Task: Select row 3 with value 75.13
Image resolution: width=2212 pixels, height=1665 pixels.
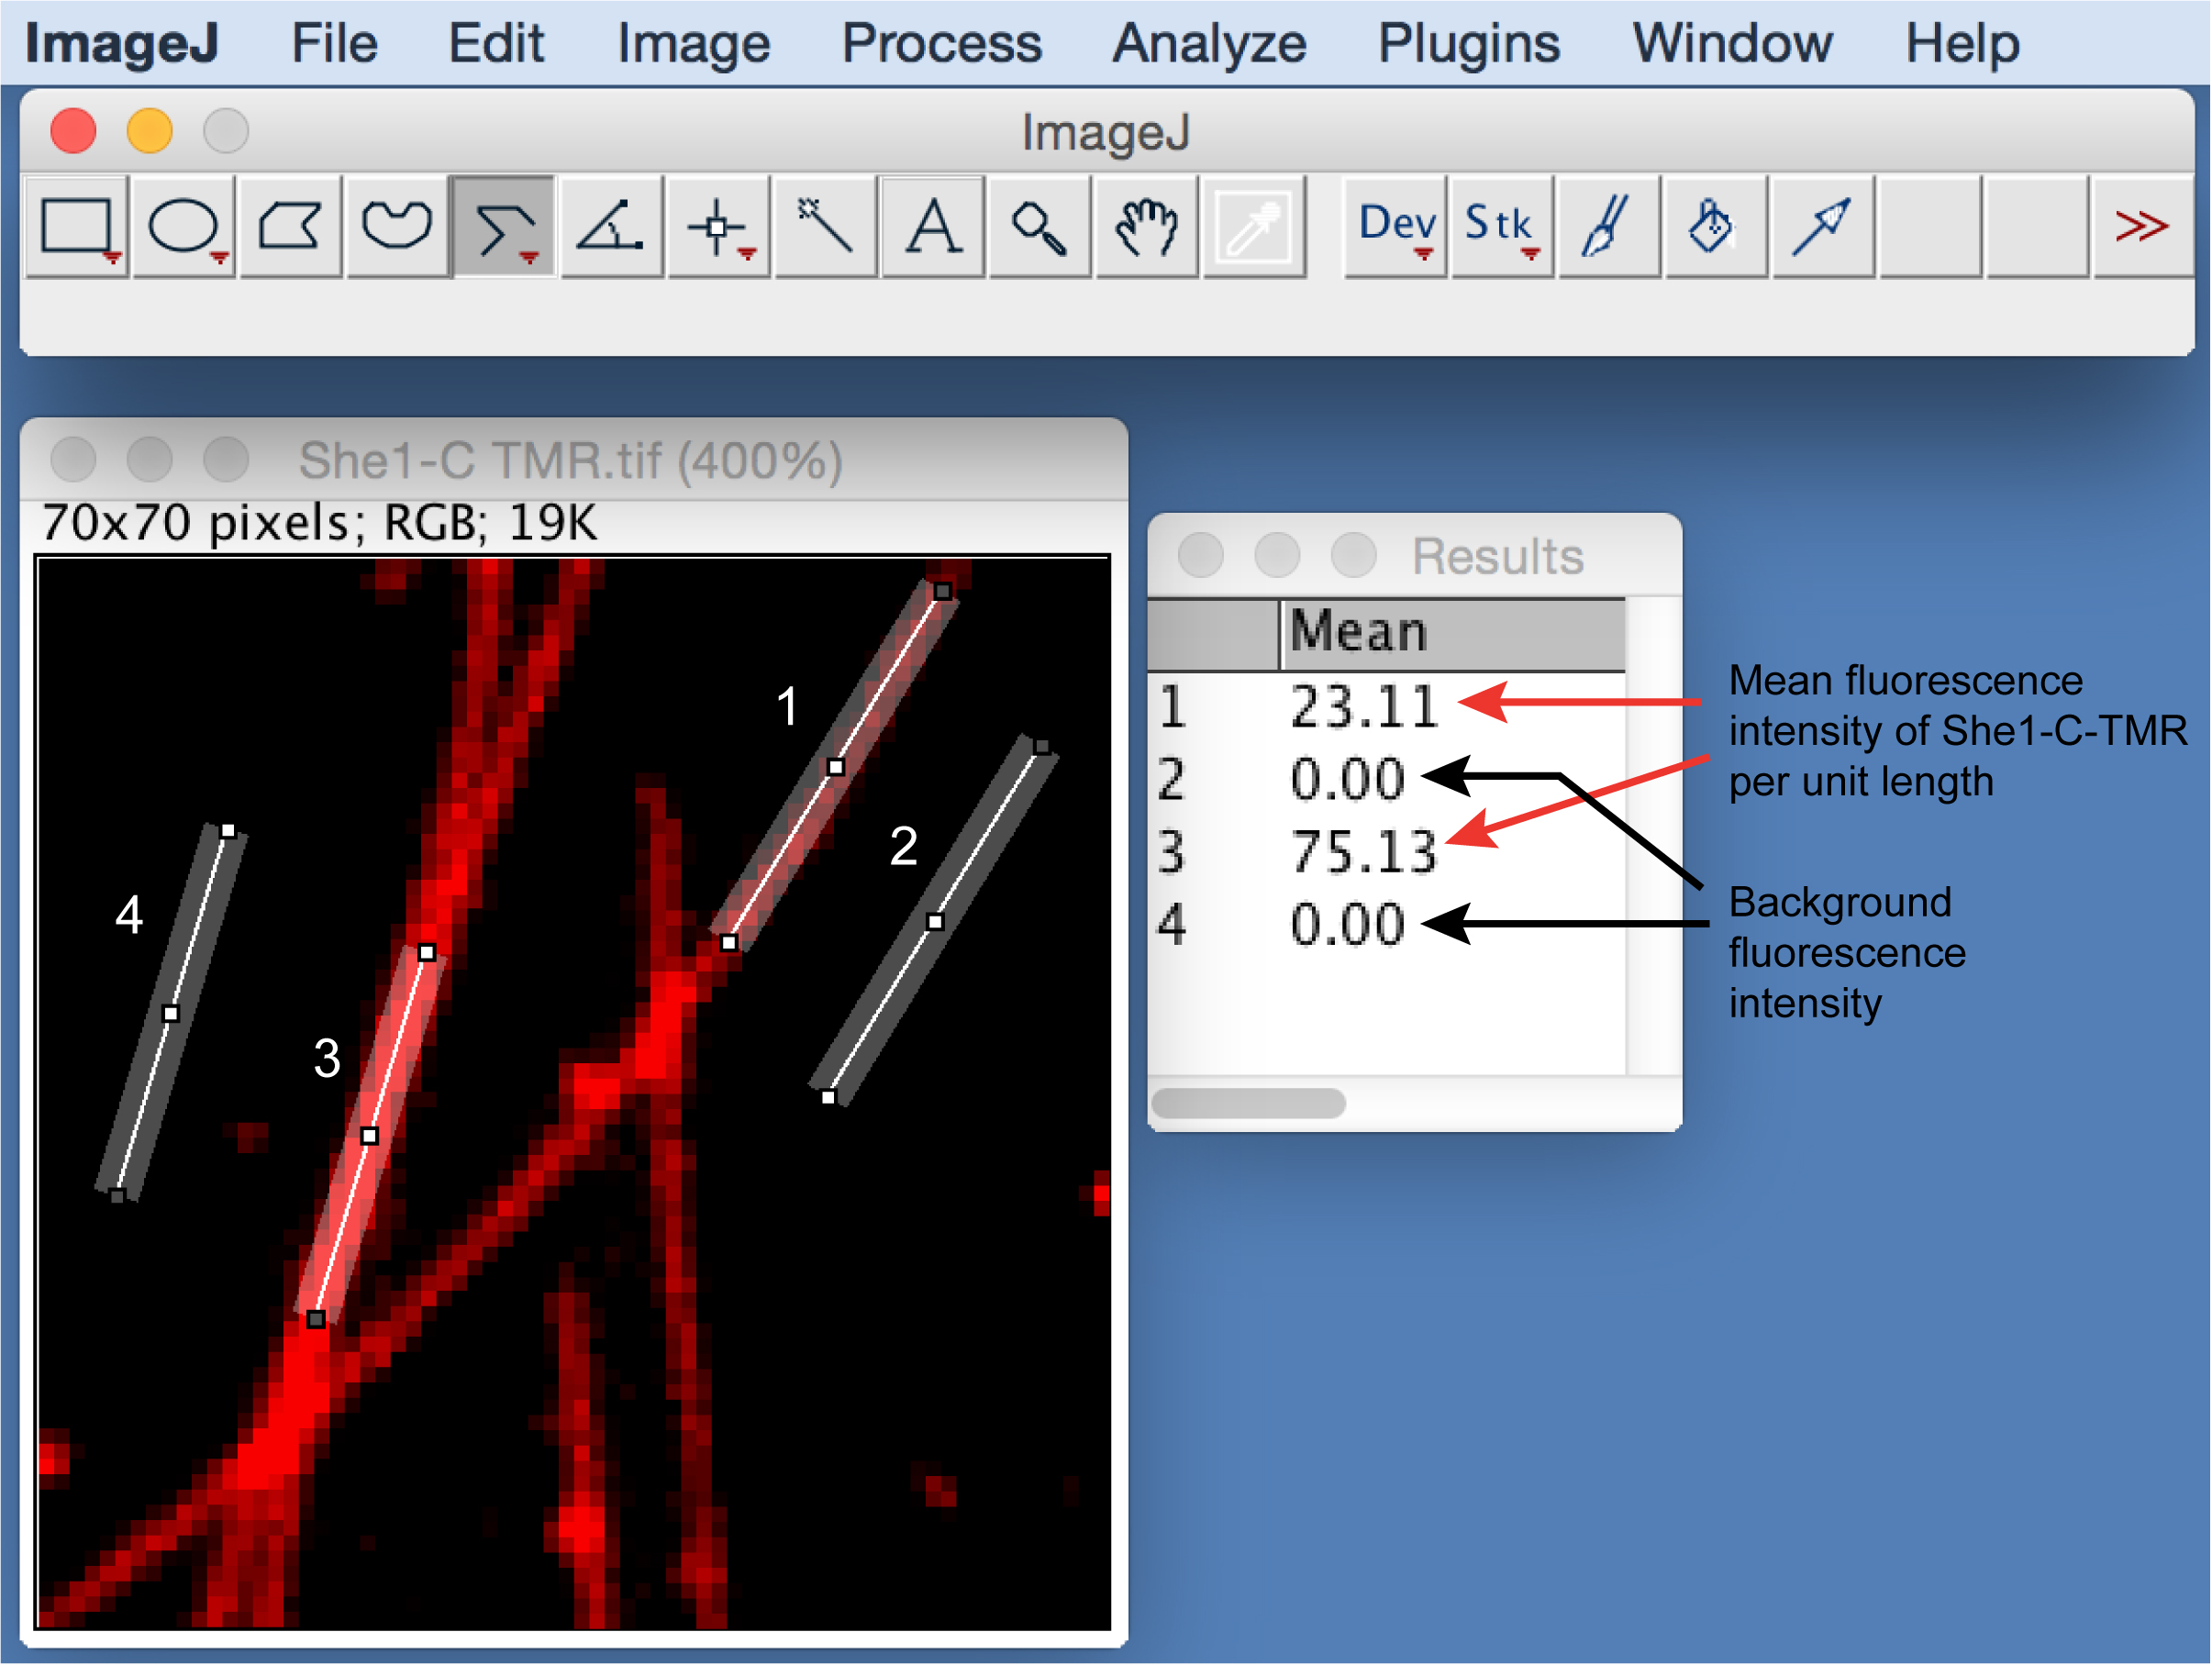Action: point(1386,852)
